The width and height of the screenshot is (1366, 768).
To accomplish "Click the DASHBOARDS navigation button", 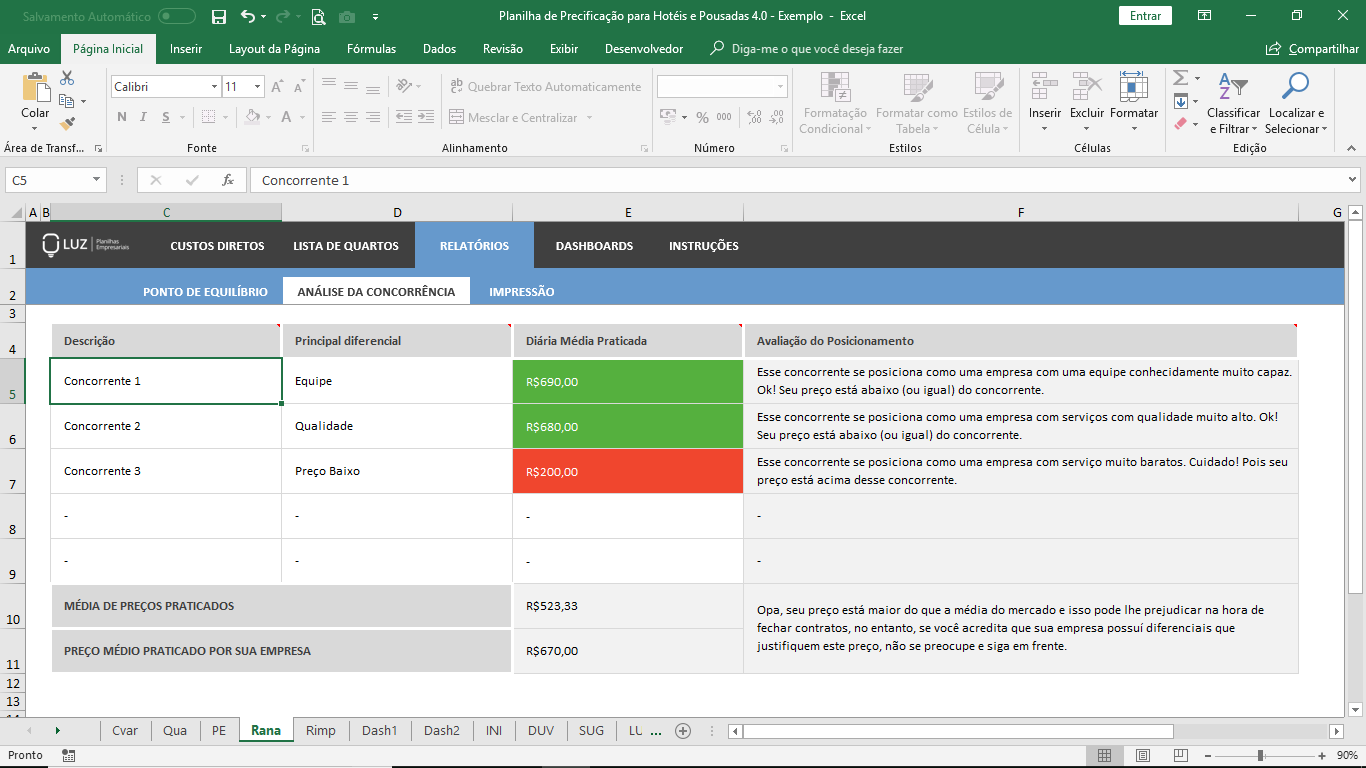I will 594,246.
